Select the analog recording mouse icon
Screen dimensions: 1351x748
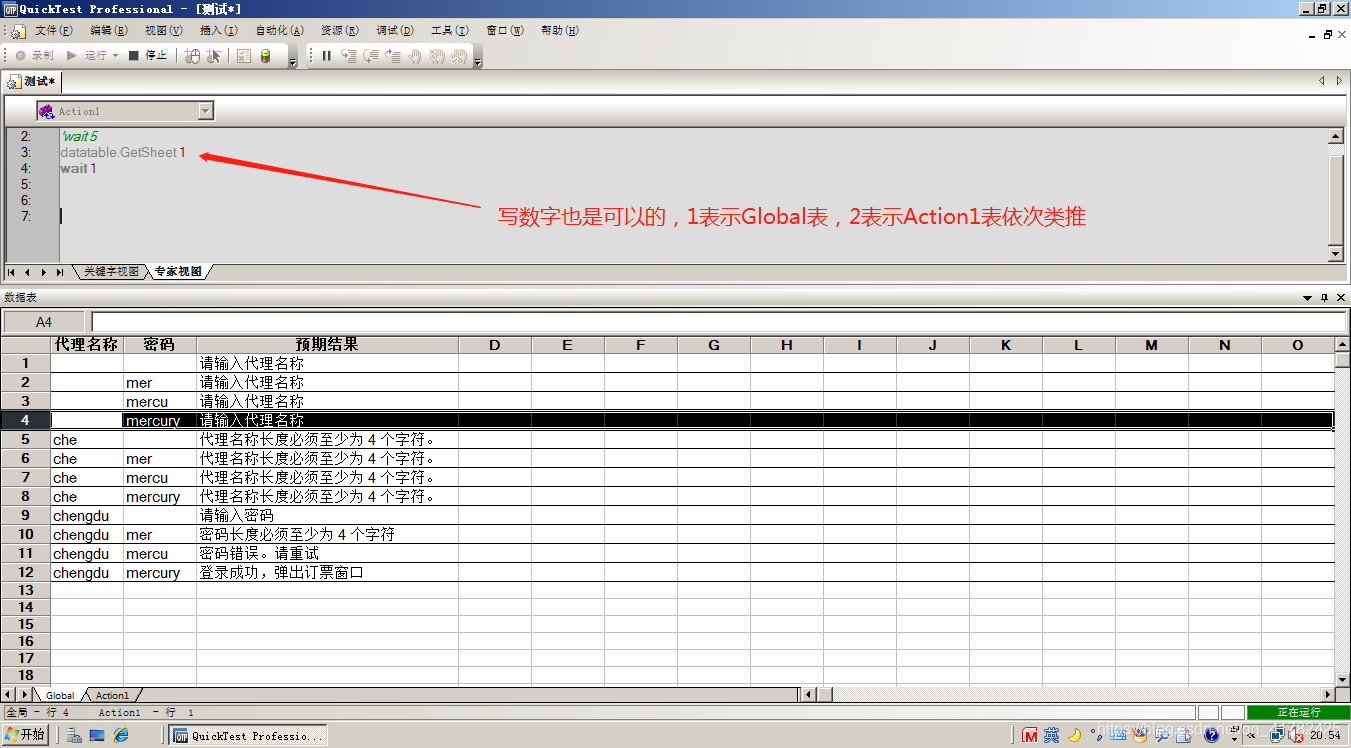point(193,56)
